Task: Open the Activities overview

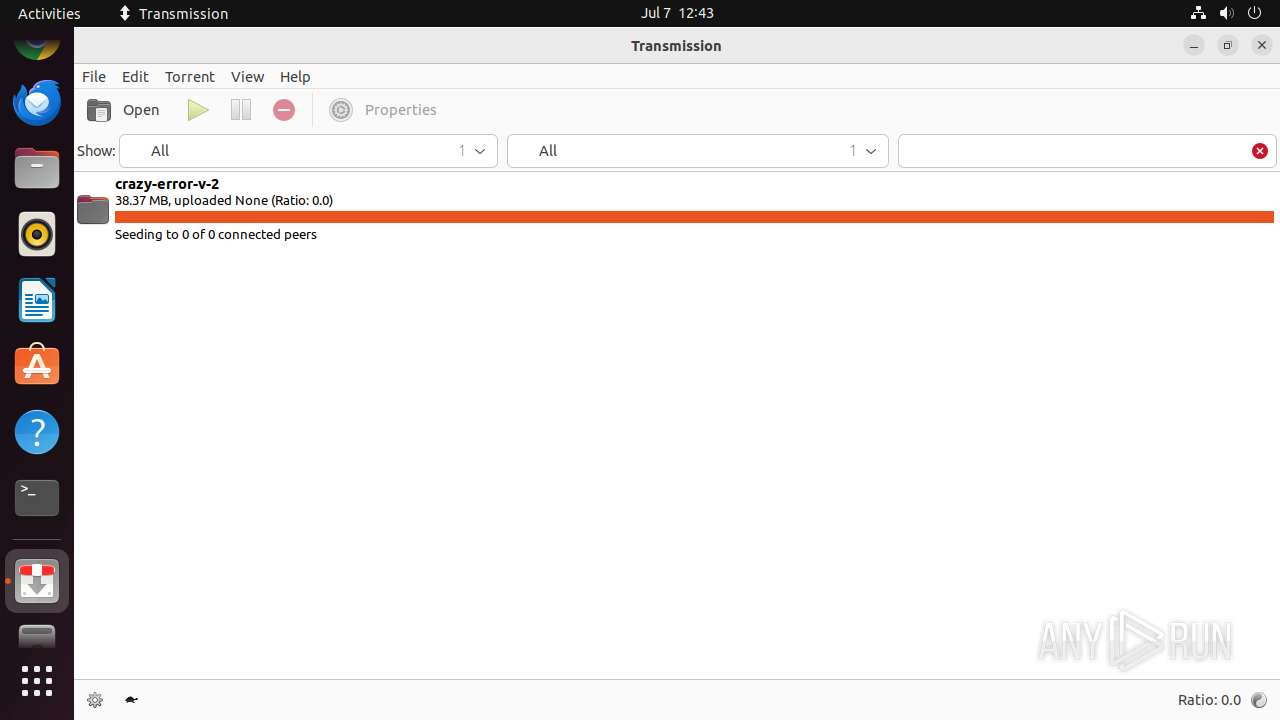Action: [49, 13]
